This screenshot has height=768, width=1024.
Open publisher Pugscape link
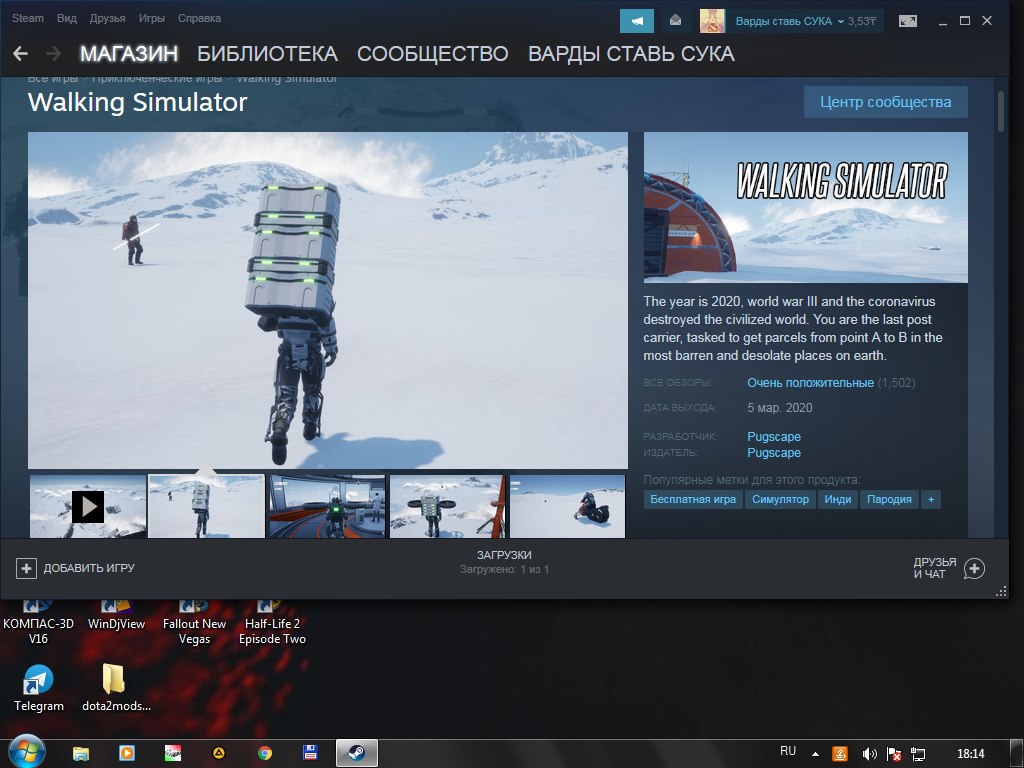click(774, 453)
